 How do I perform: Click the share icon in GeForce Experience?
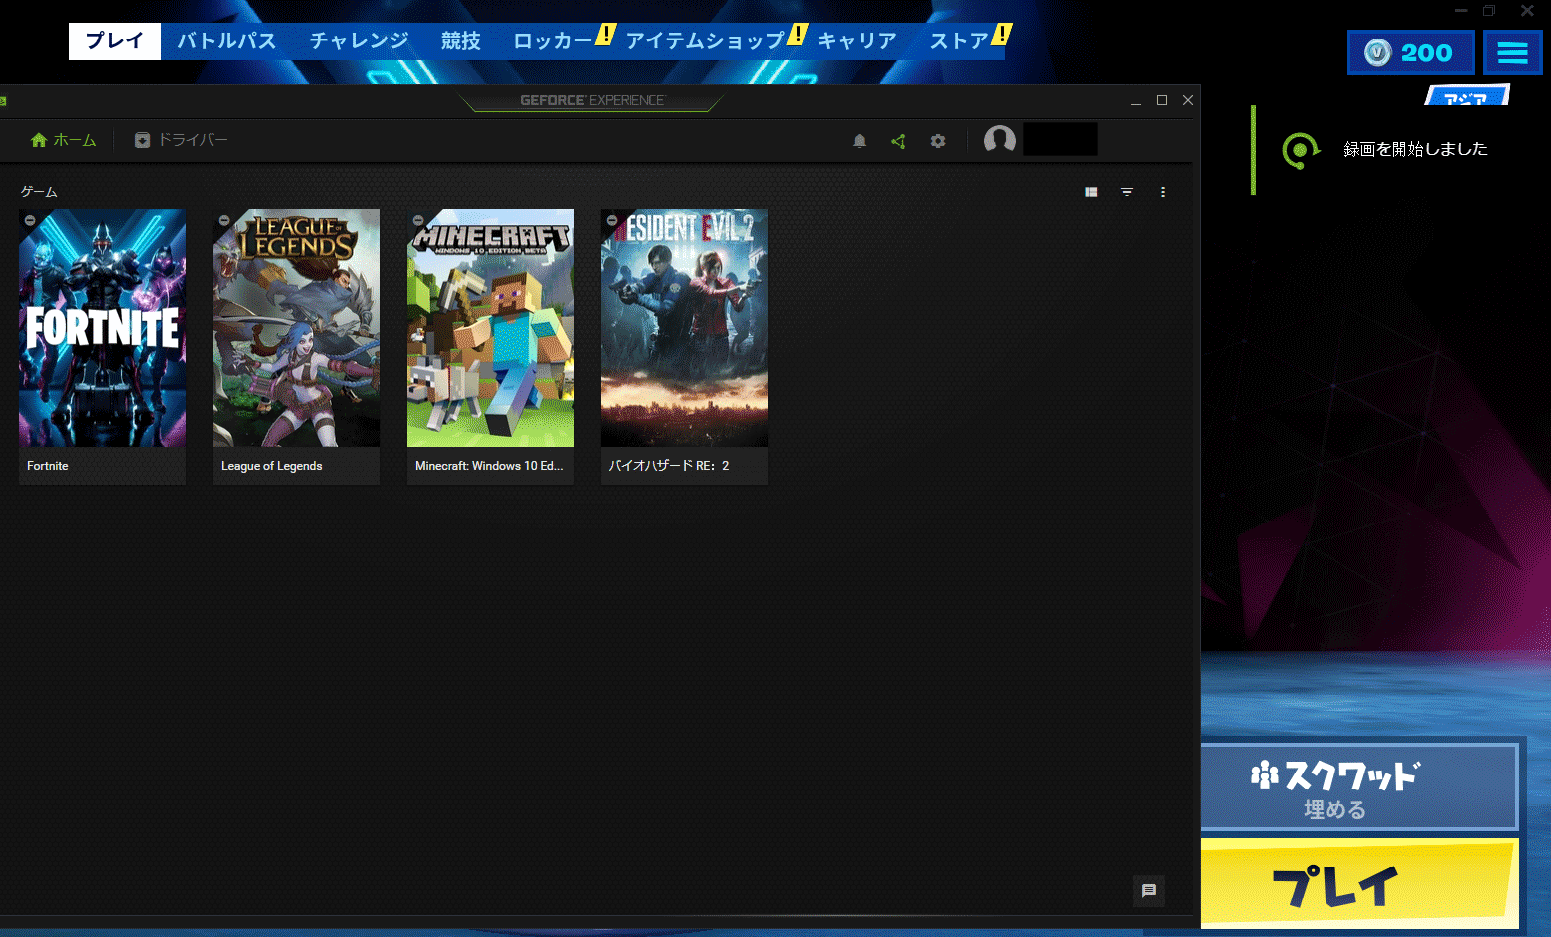[x=898, y=141]
